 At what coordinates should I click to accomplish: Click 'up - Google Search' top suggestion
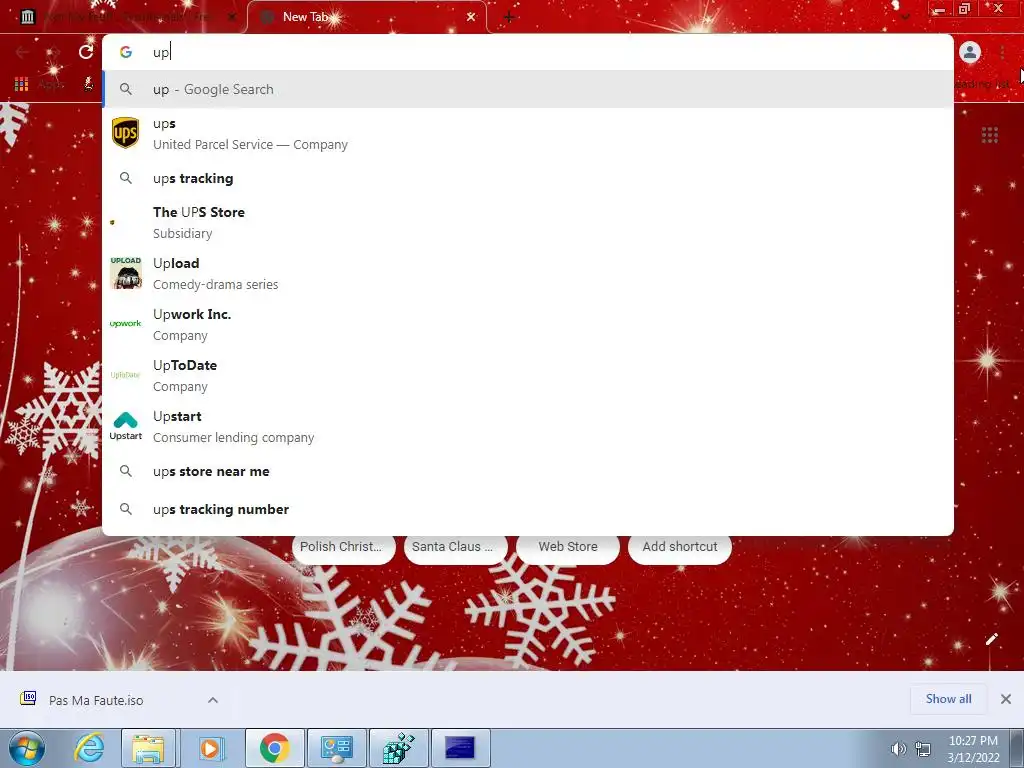528,89
